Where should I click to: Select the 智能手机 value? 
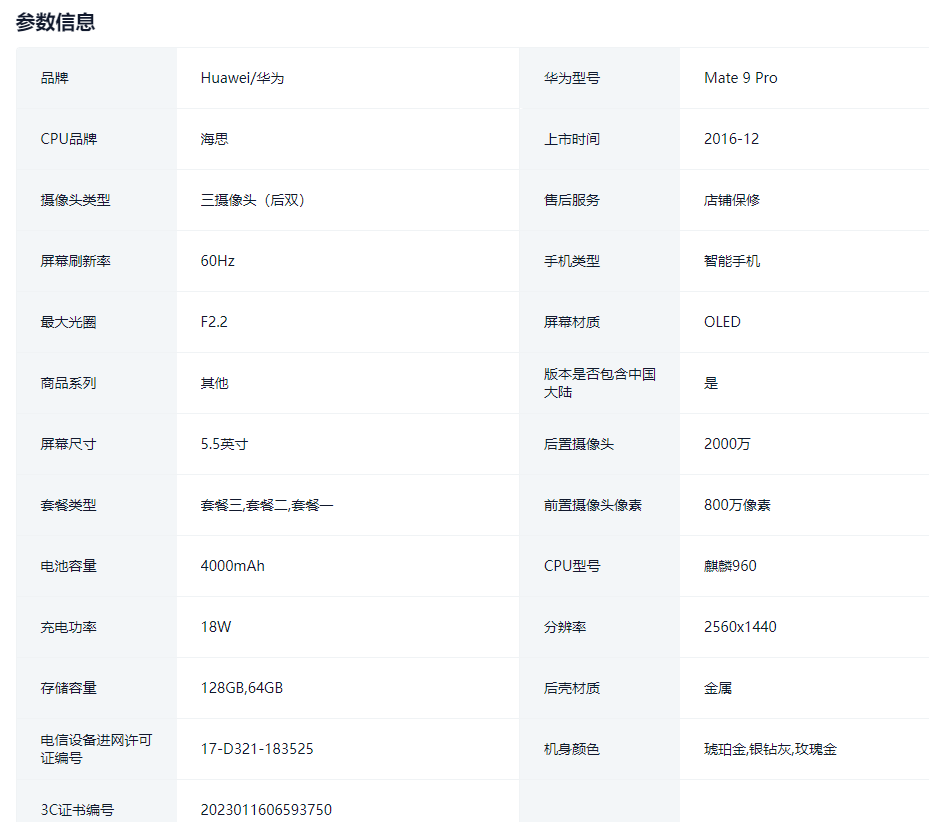732,261
